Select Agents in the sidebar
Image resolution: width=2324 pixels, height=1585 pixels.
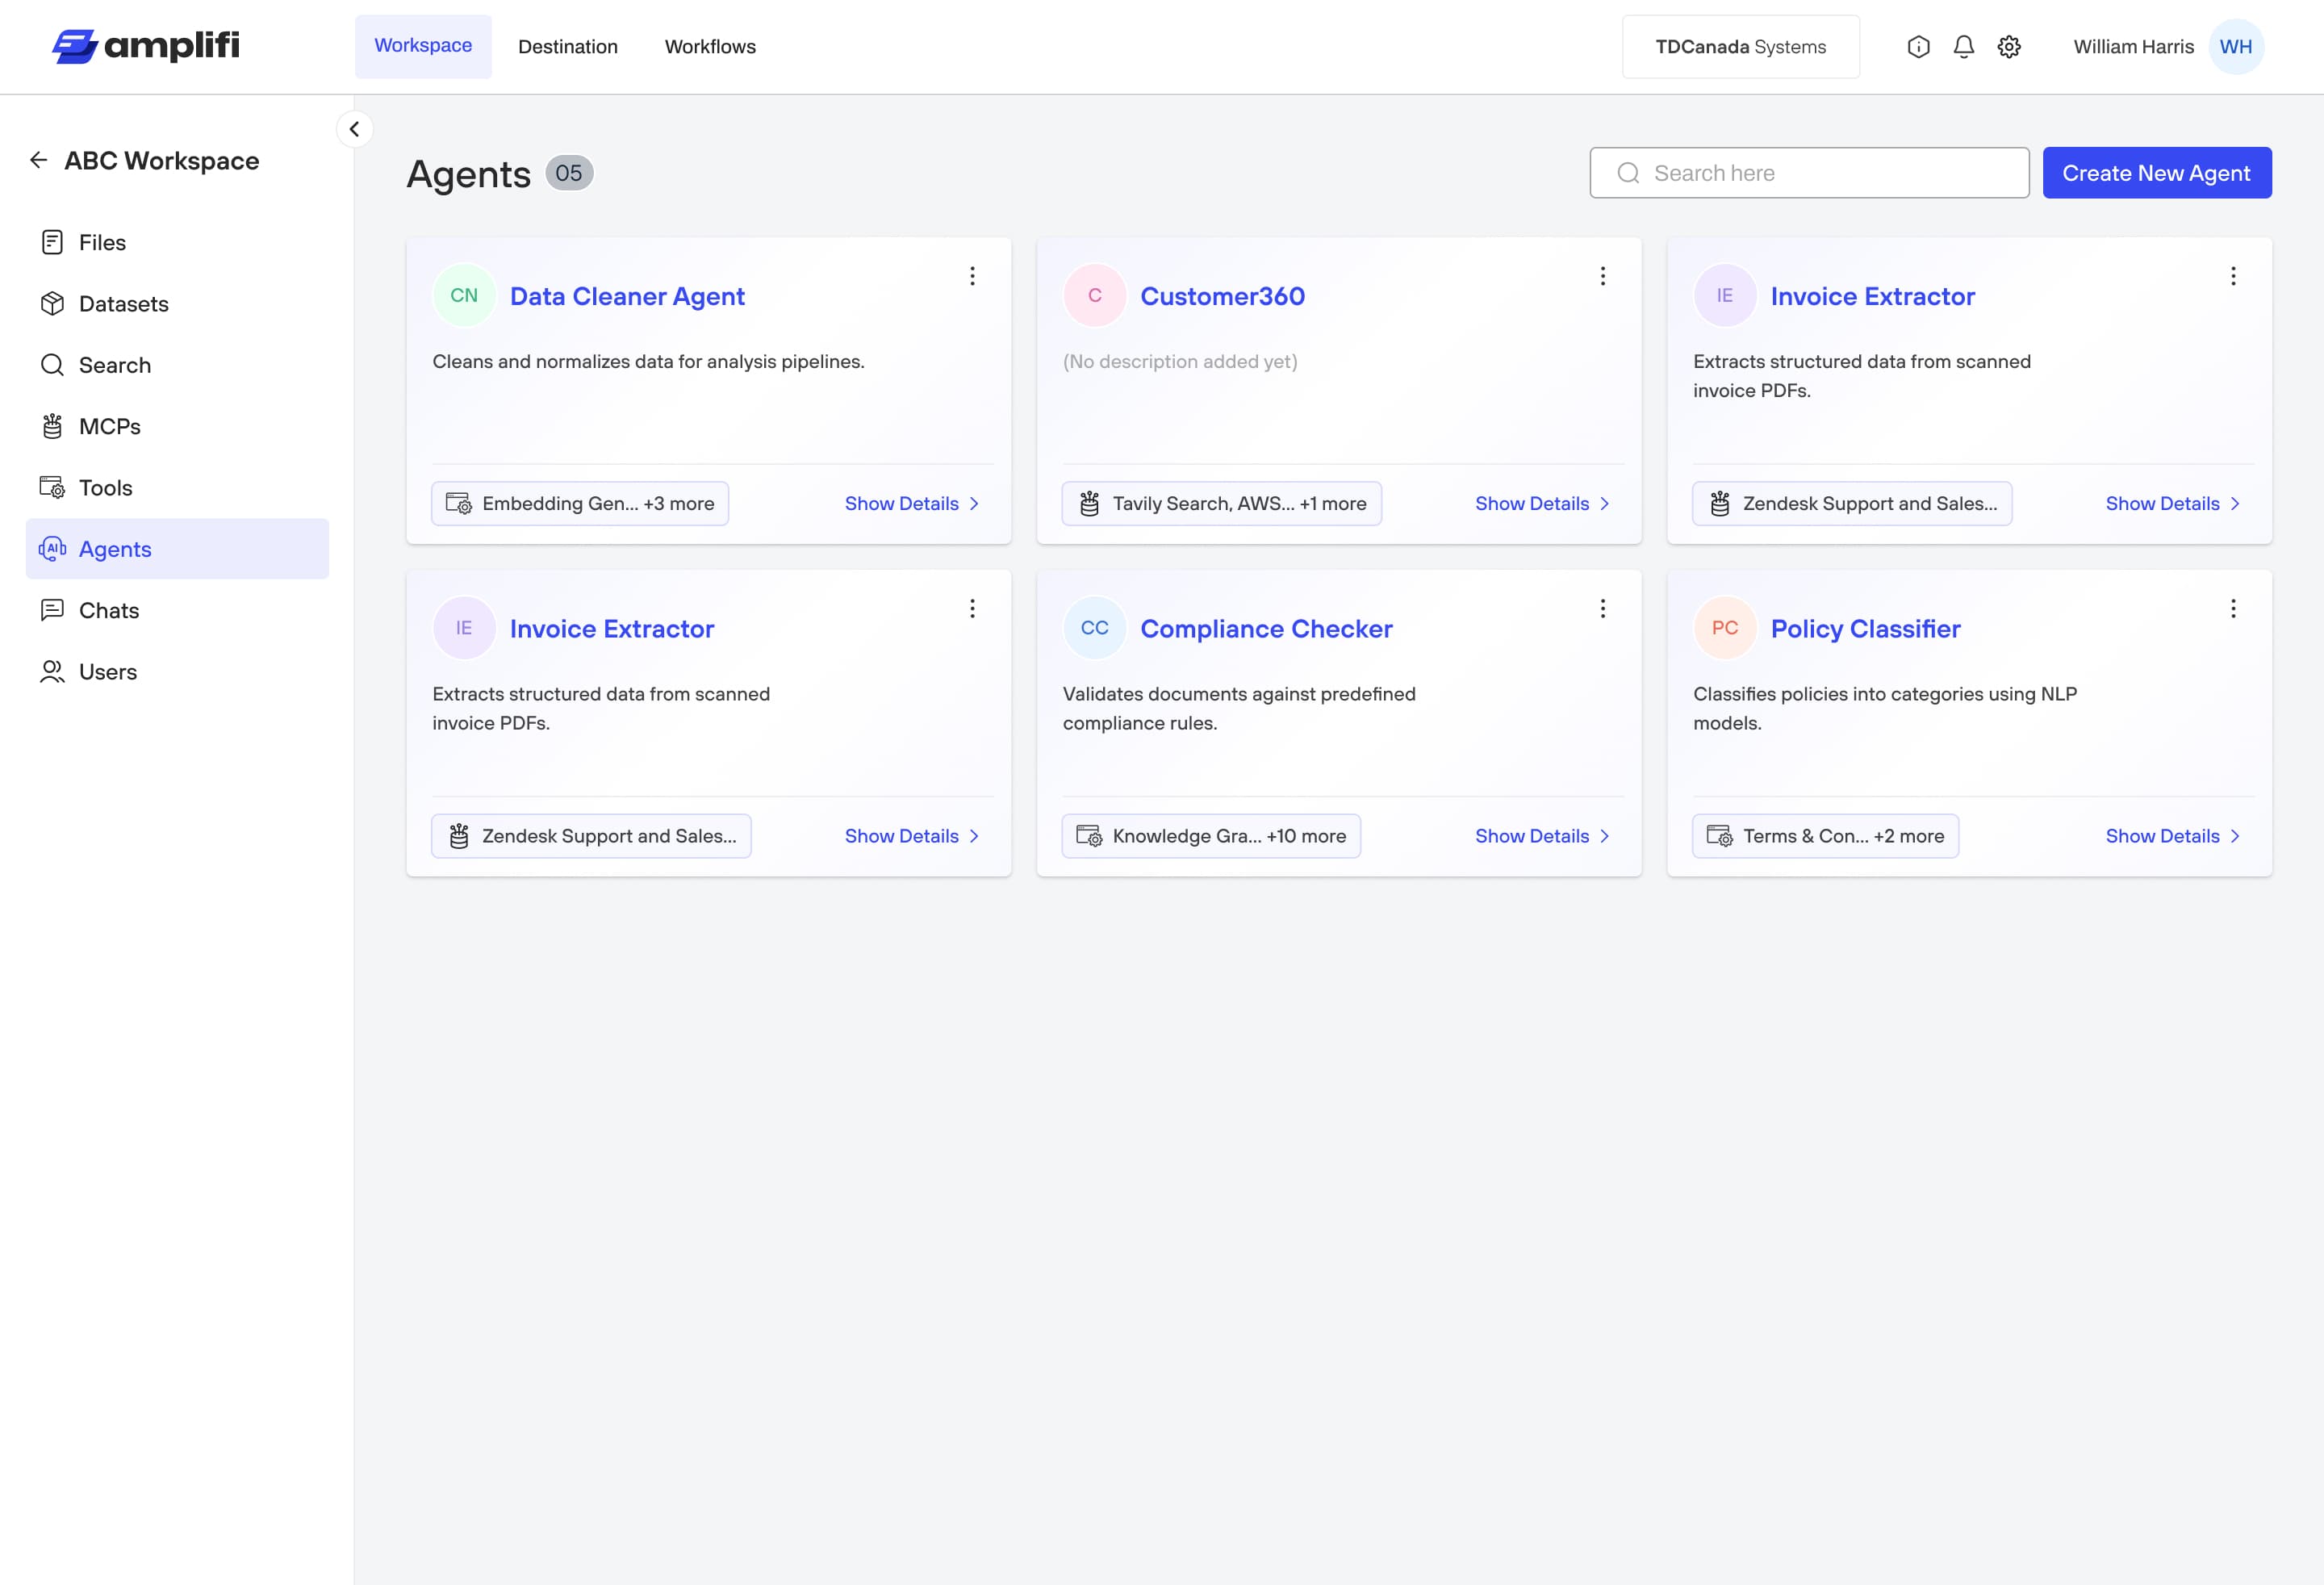177,549
